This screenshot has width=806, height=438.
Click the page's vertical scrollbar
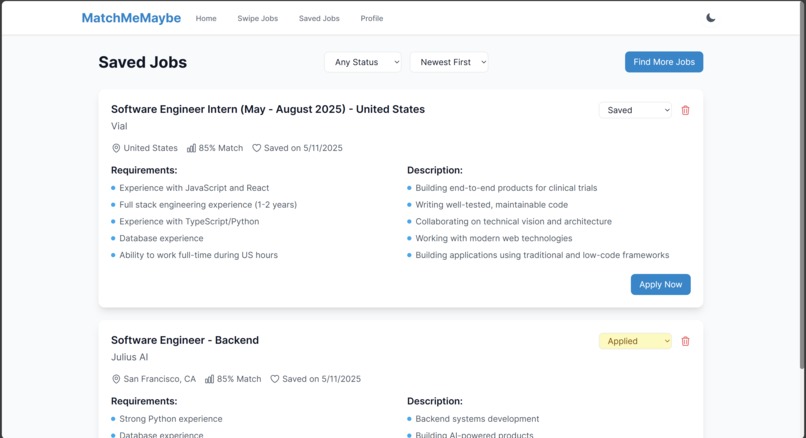pyautogui.click(x=802, y=185)
